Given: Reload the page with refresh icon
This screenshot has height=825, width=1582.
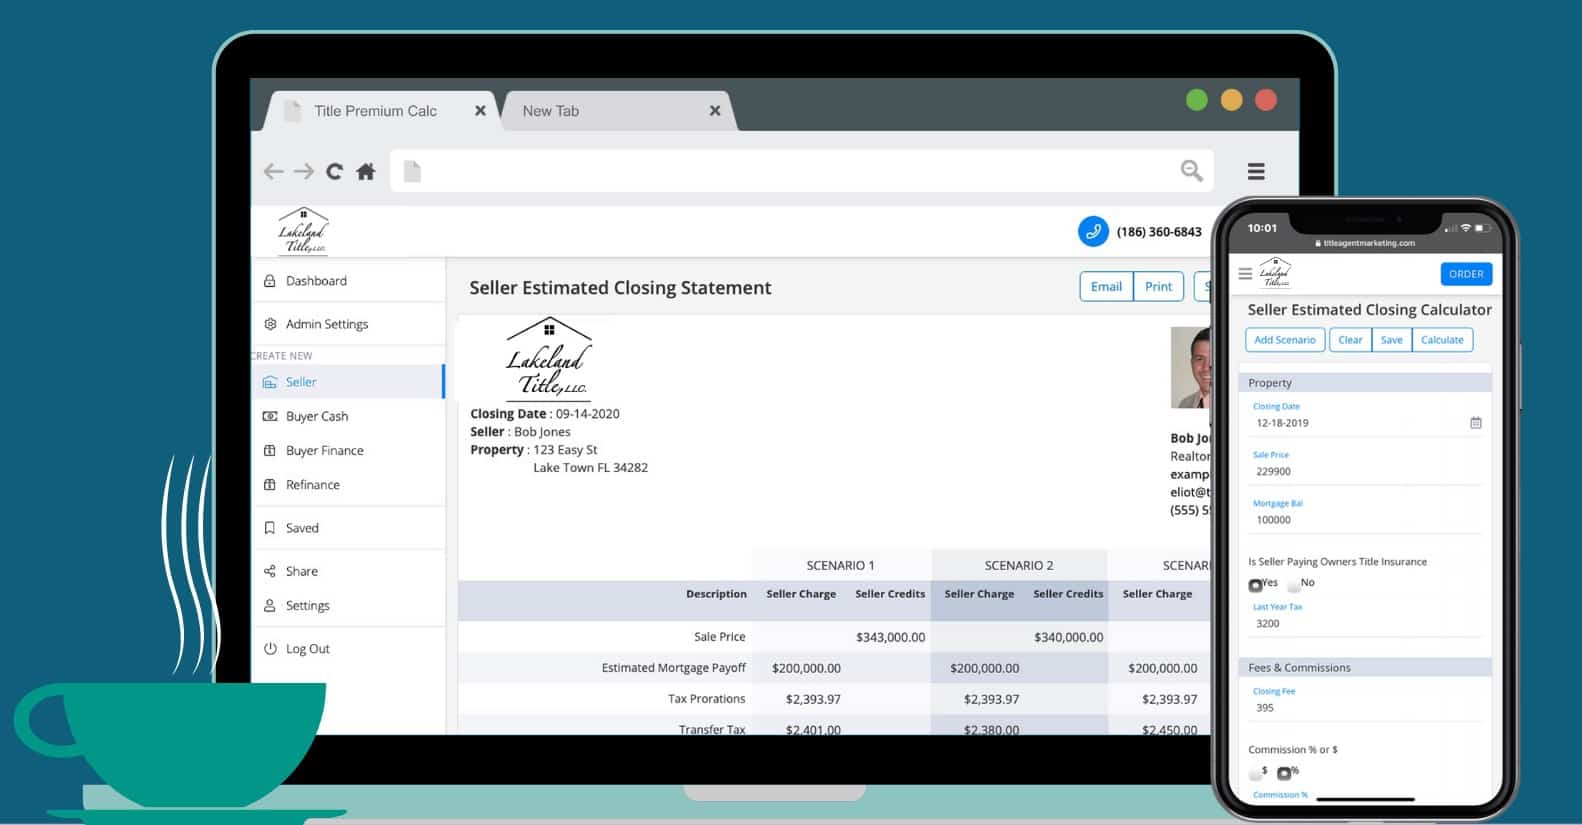Looking at the screenshot, I should (x=334, y=171).
